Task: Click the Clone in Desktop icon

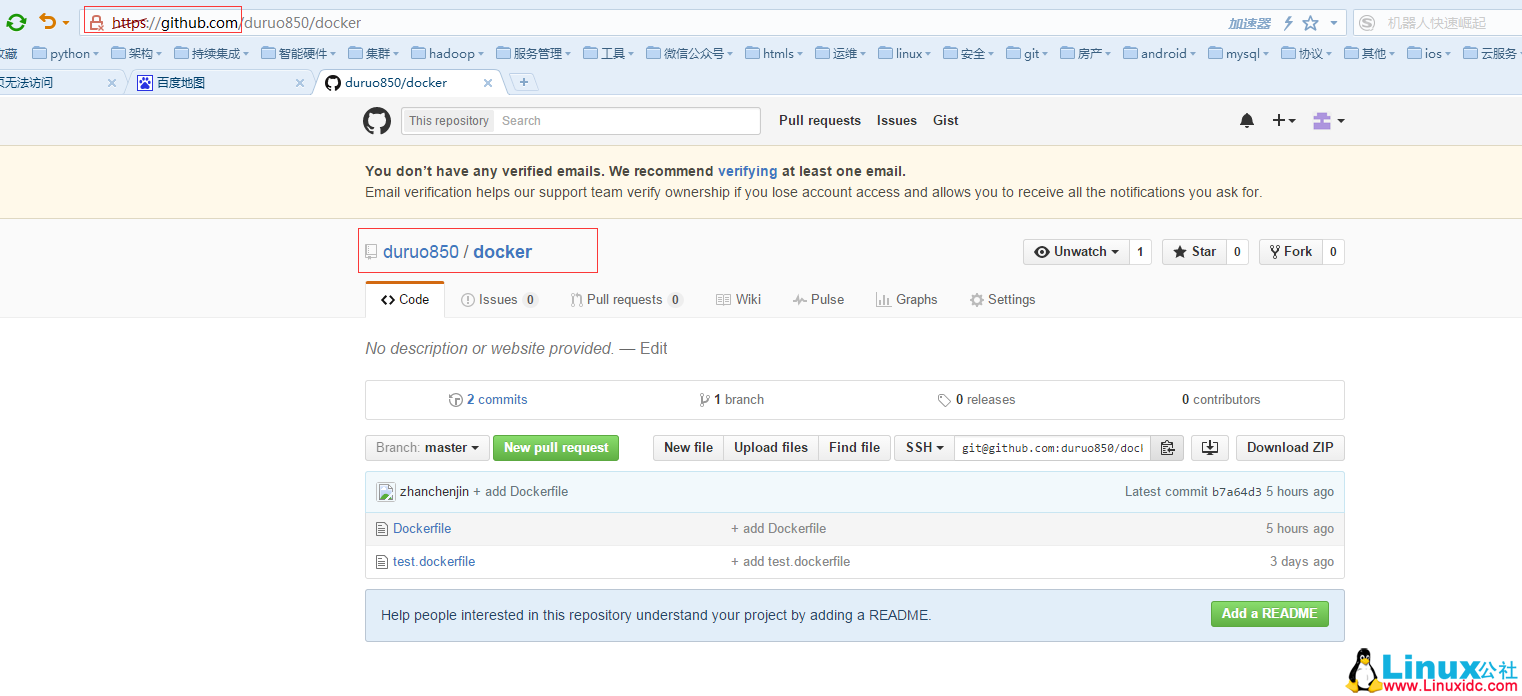Action: point(1209,447)
